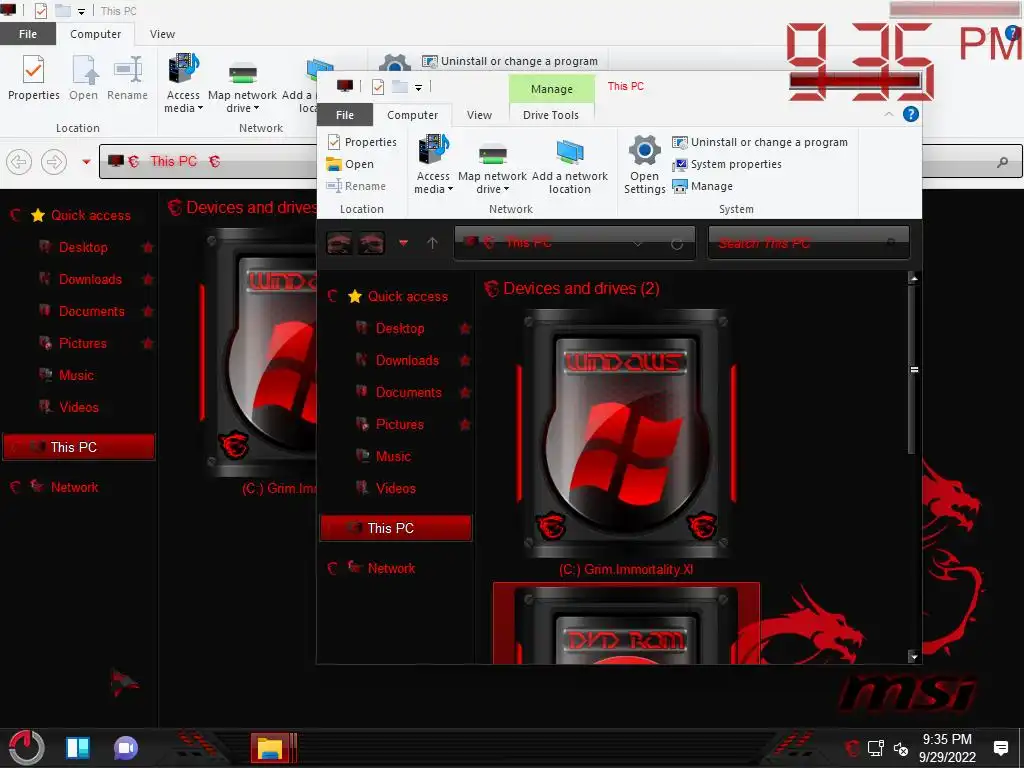Click Manage in the System group

[703, 186]
